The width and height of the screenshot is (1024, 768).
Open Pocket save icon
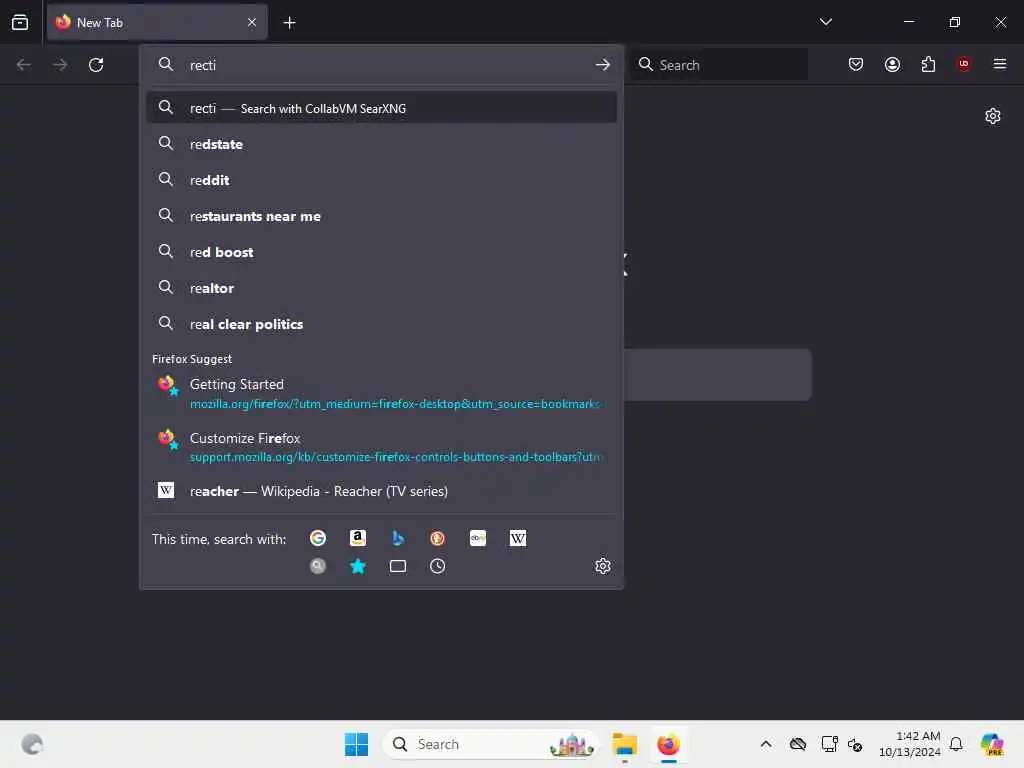point(856,64)
